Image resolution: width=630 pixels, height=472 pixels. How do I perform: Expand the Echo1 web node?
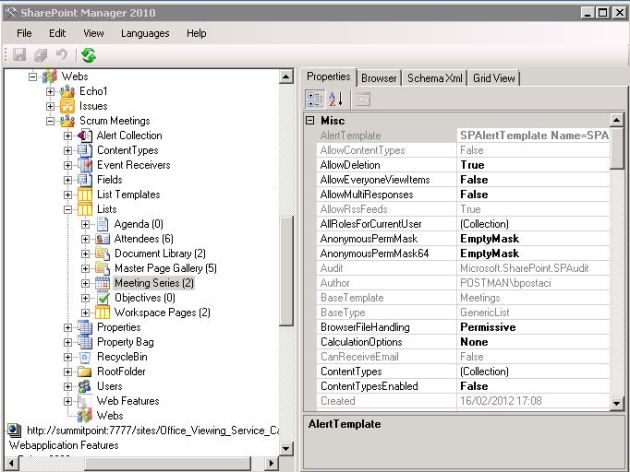tap(51, 91)
